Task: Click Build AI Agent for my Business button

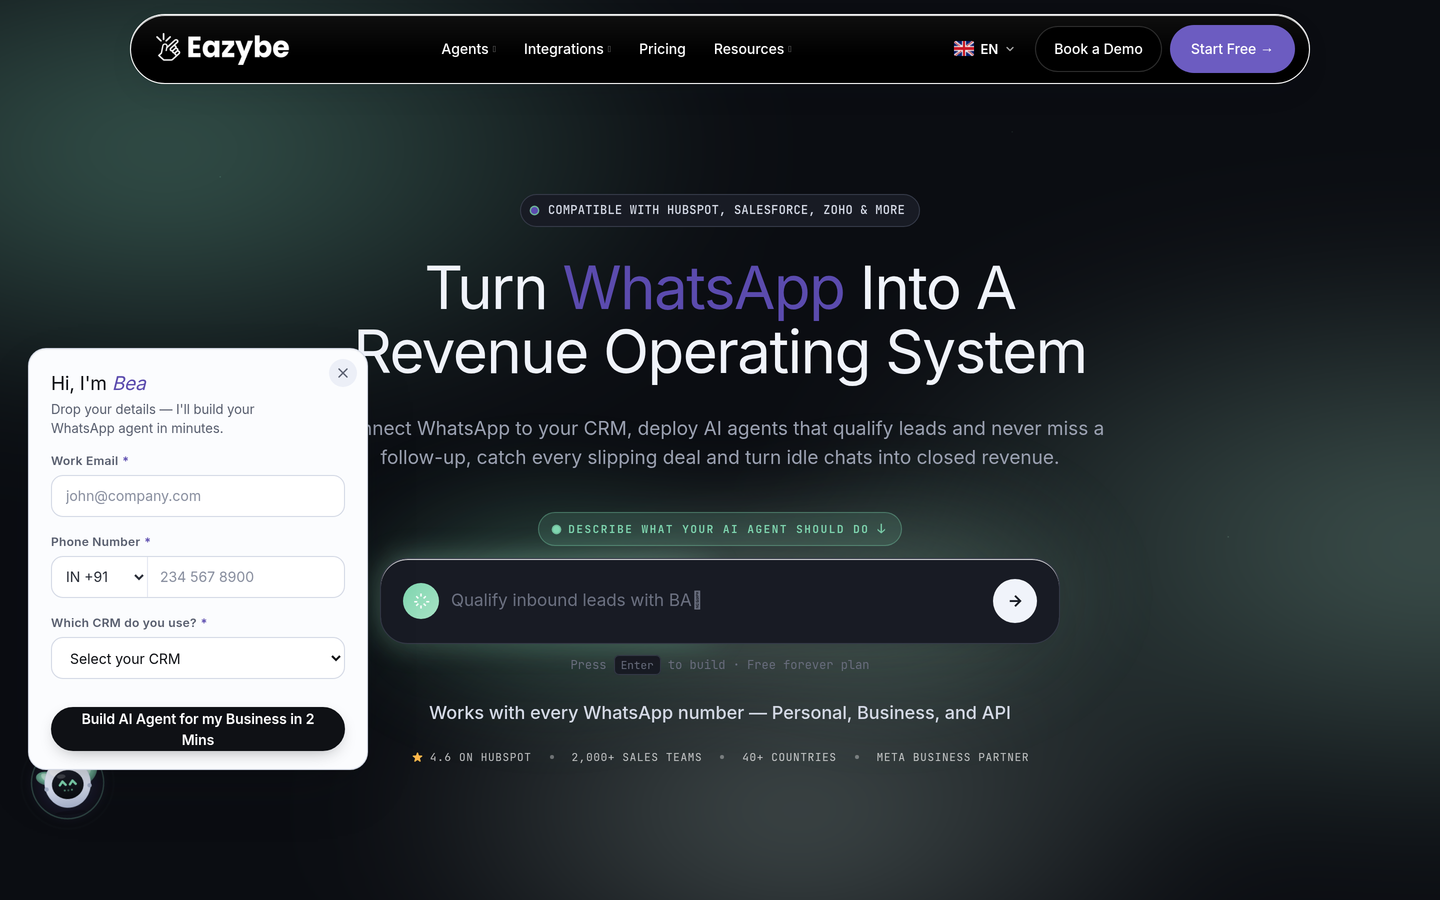Action: (x=198, y=729)
